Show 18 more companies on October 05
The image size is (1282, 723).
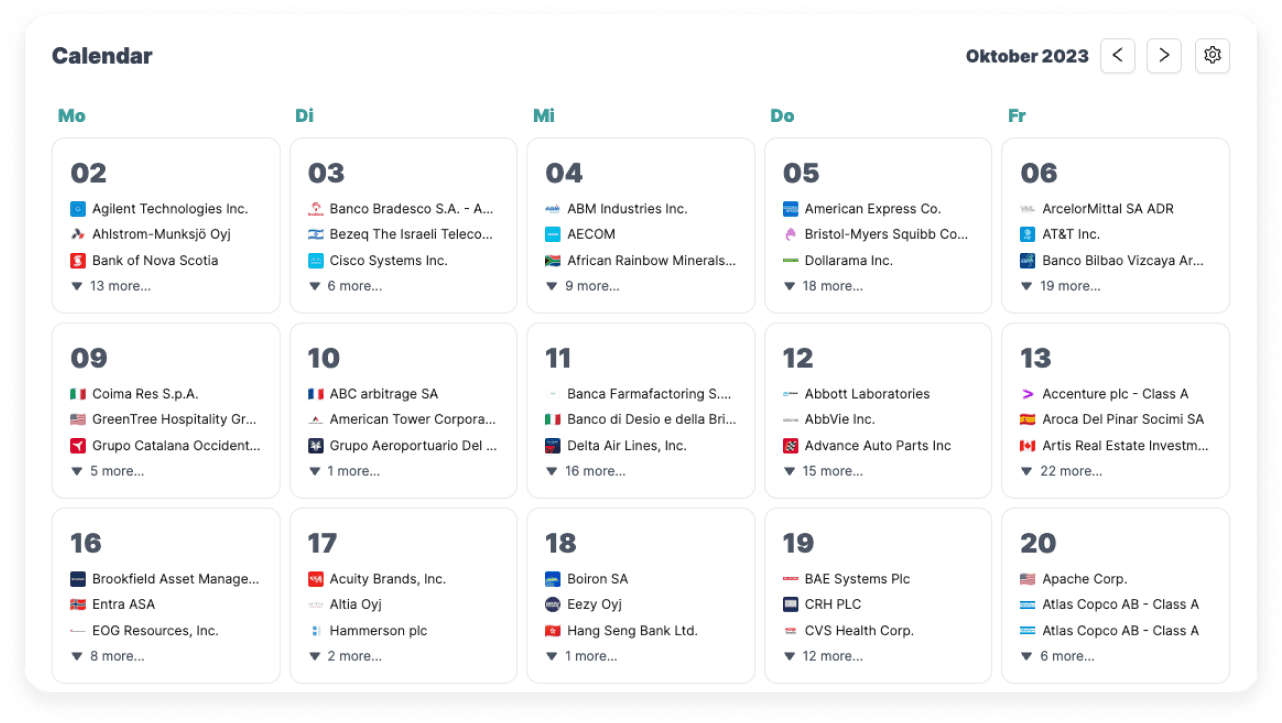823,286
